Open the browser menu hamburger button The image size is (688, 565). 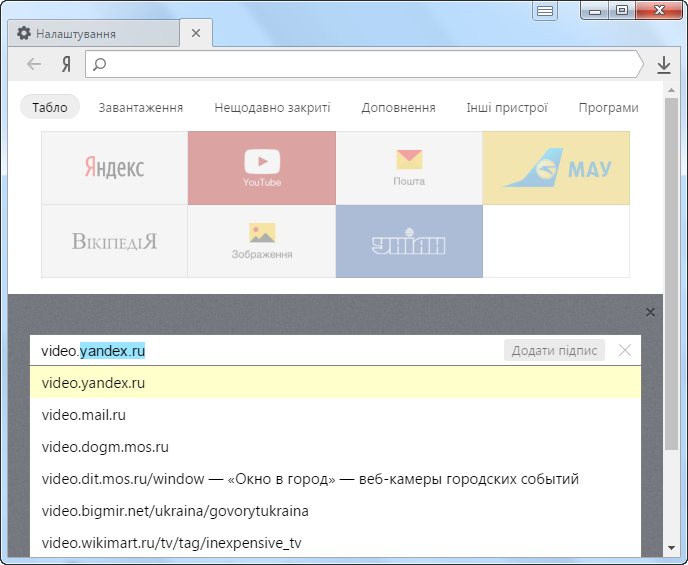(x=545, y=11)
